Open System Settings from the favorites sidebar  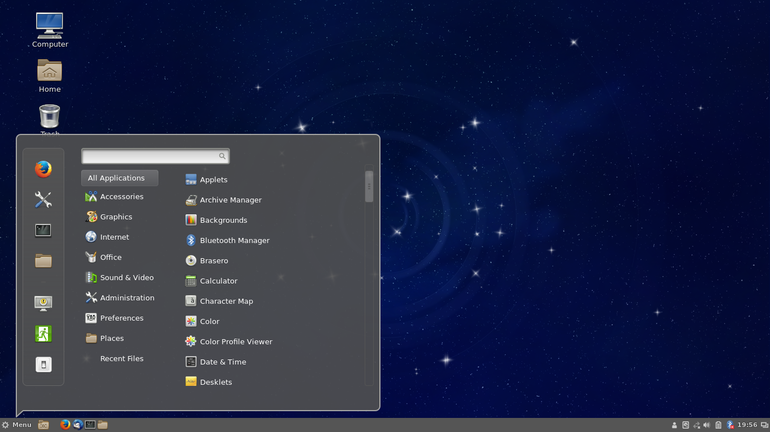coord(43,200)
